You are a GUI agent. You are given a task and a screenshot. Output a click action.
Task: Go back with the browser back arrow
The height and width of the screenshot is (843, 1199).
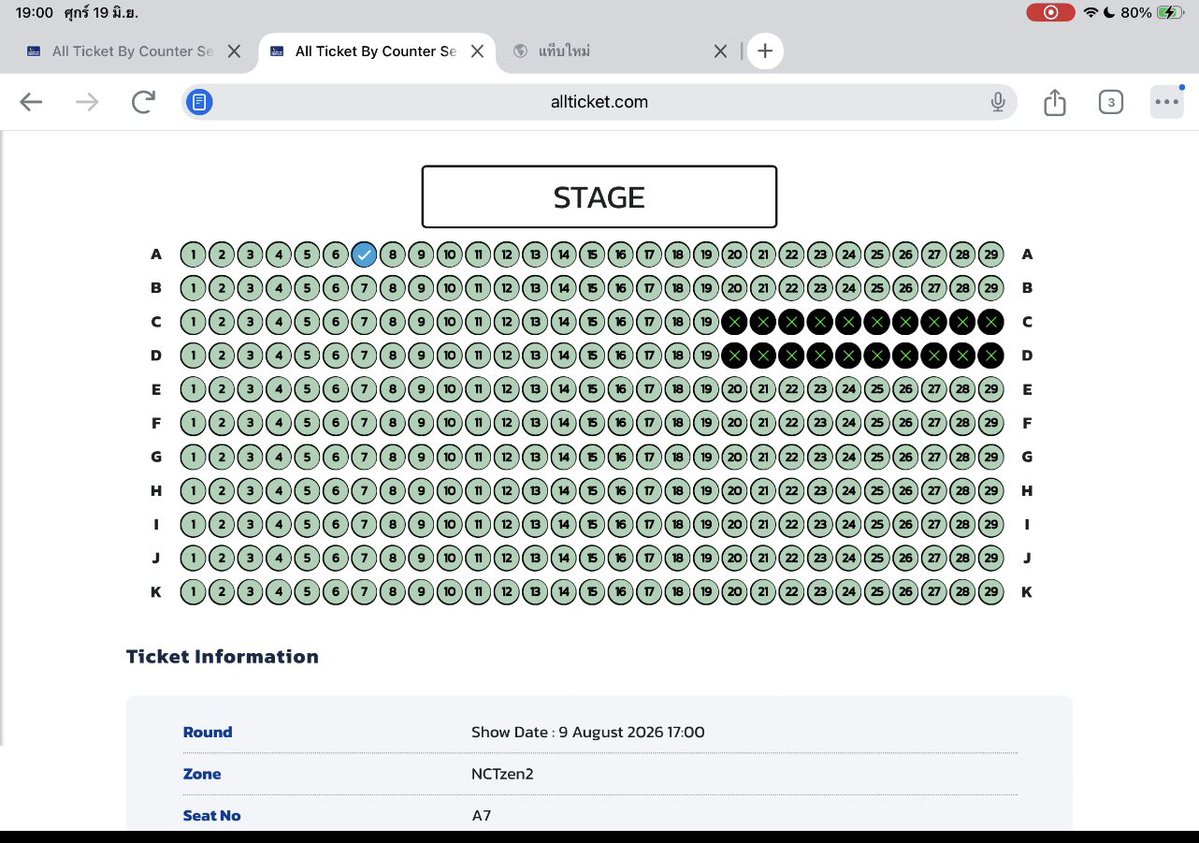(31, 102)
